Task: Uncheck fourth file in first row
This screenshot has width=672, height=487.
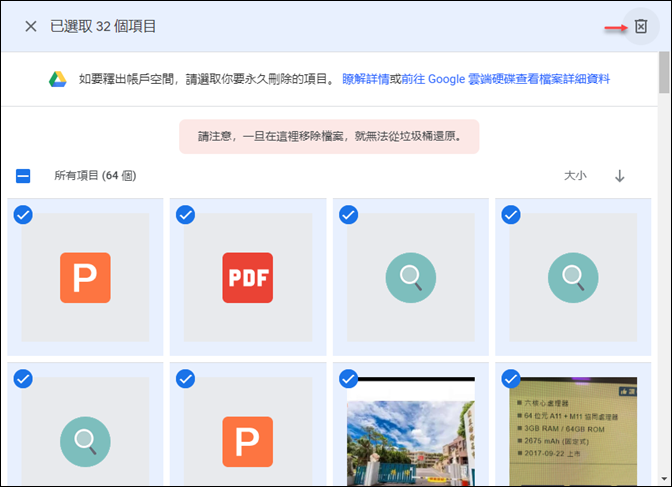Action: point(511,215)
